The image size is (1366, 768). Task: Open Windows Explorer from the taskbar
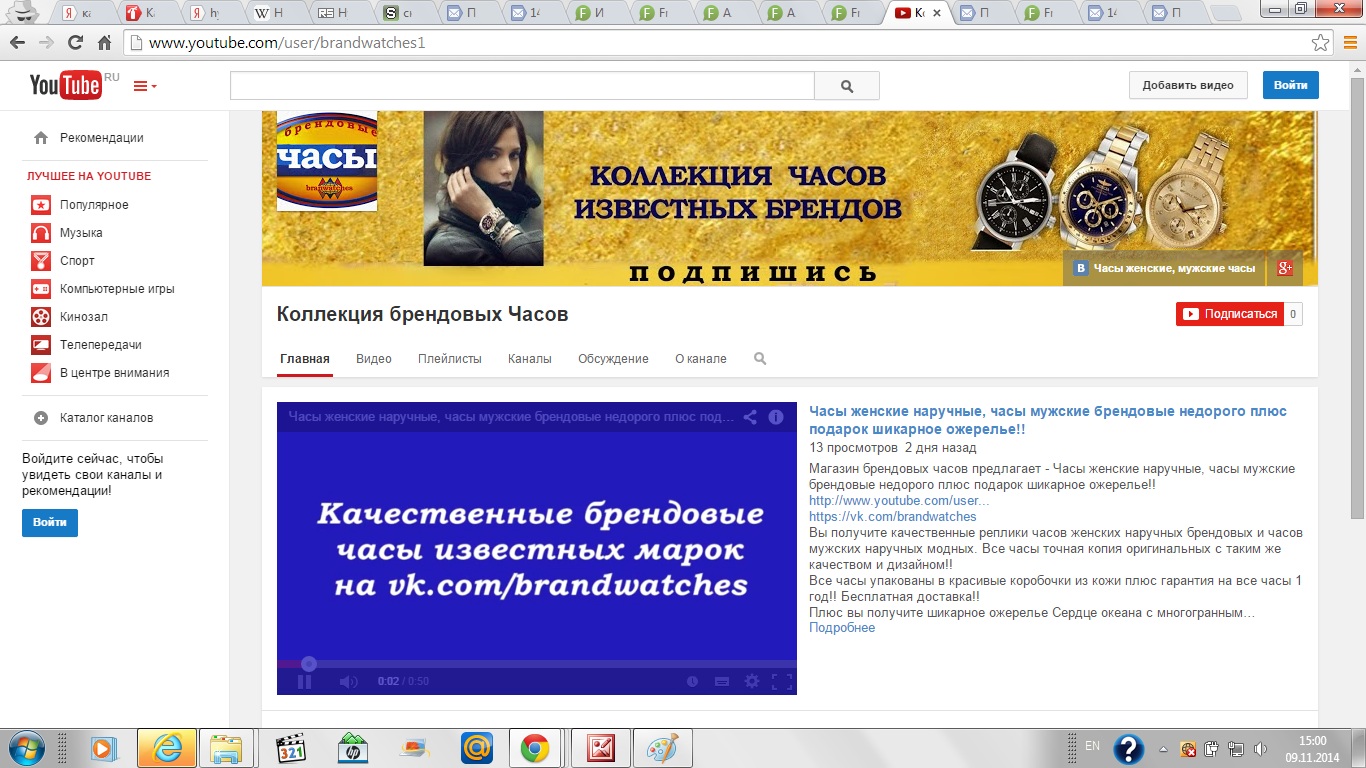[x=227, y=747]
